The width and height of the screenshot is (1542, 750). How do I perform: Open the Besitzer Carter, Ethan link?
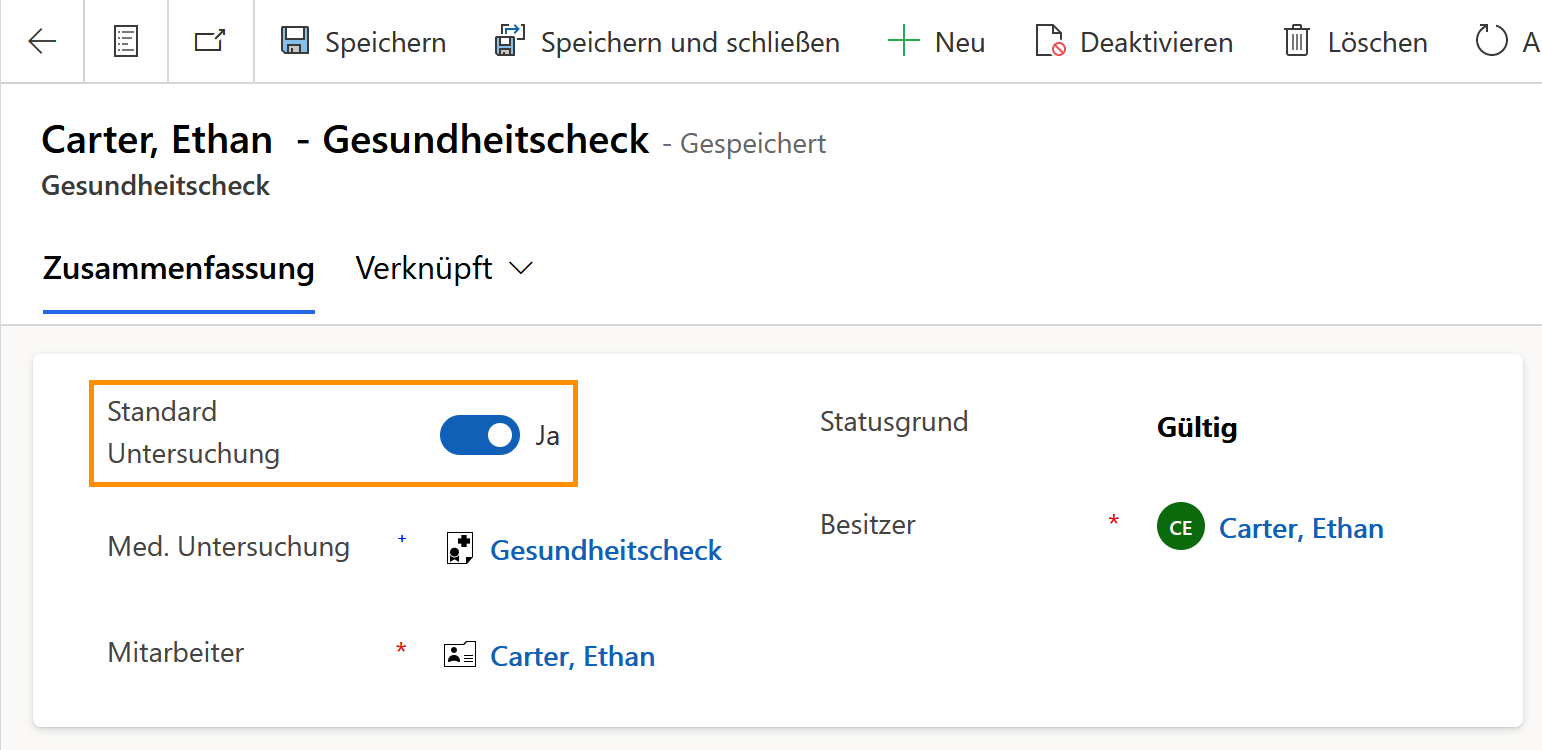click(x=1301, y=528)
